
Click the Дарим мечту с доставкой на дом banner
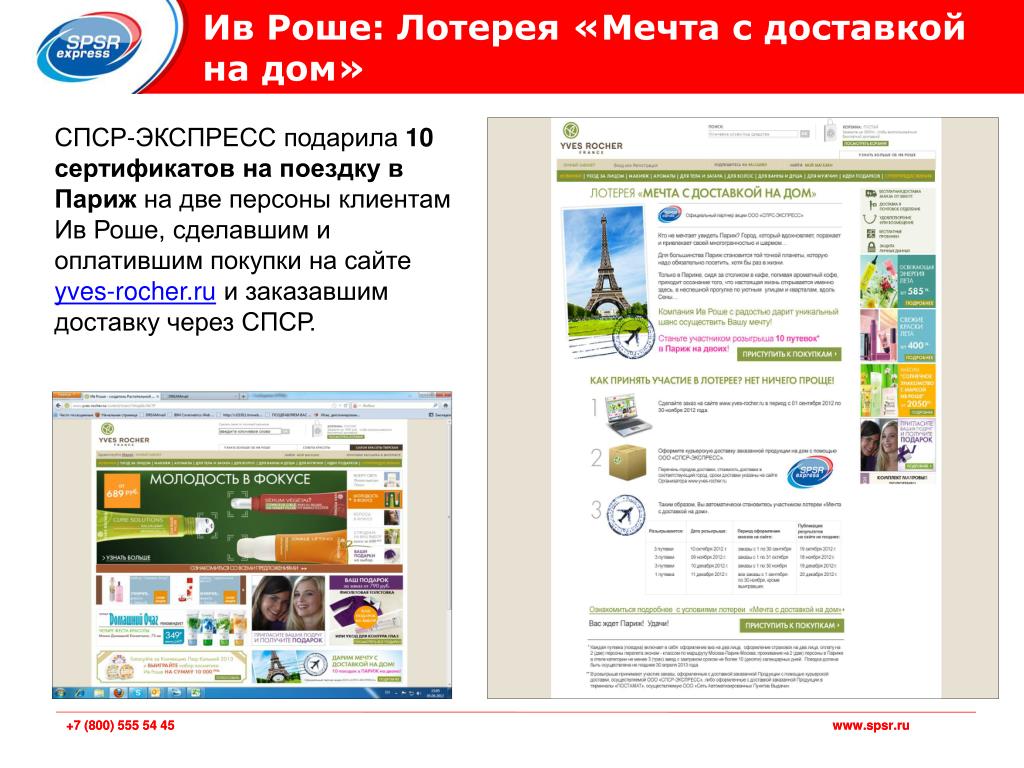[327, 666]
